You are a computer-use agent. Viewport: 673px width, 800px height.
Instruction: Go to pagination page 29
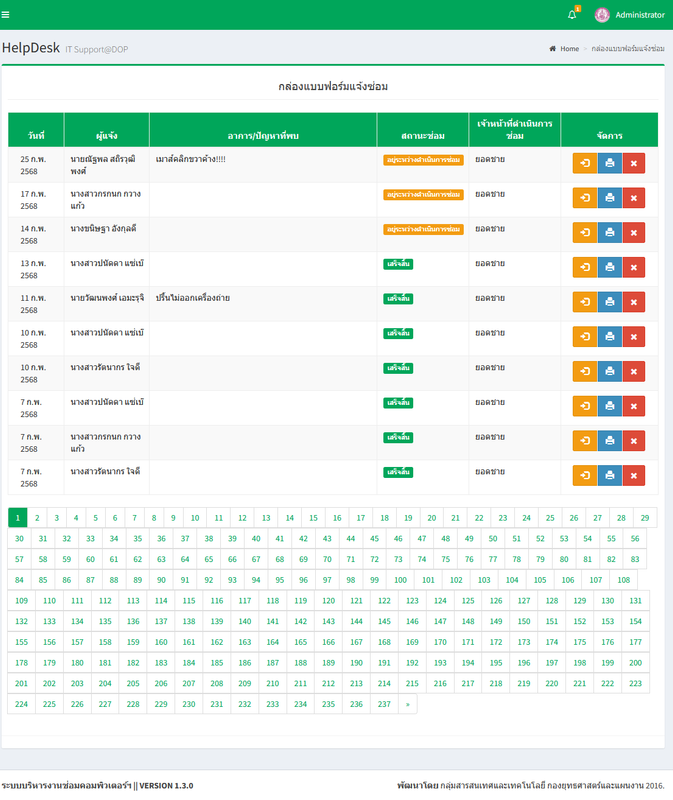(x=645, y=518)
